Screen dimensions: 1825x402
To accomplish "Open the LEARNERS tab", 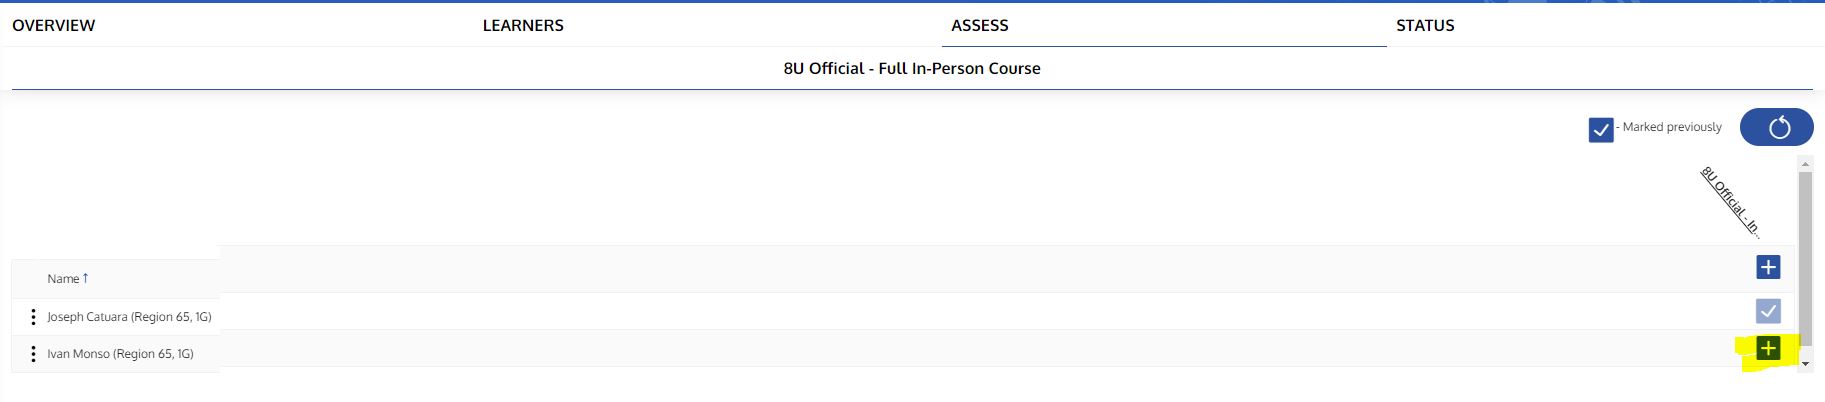I will pos(523,26).
